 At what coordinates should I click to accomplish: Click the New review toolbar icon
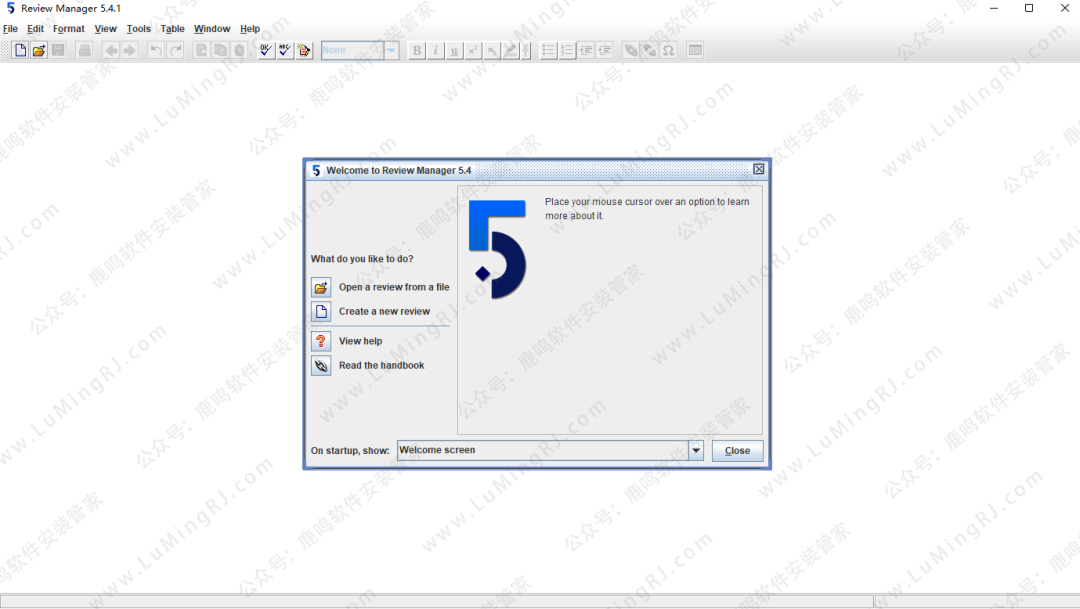tap(20, 50)
